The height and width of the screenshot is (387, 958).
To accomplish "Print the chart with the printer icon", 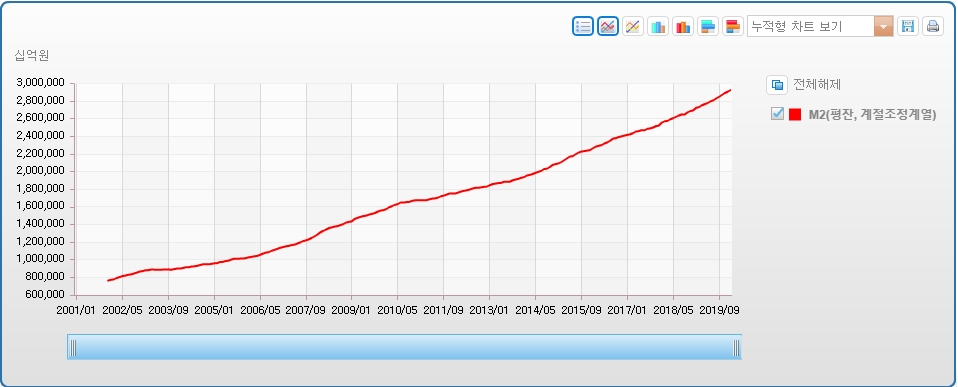I will point(933,26).
